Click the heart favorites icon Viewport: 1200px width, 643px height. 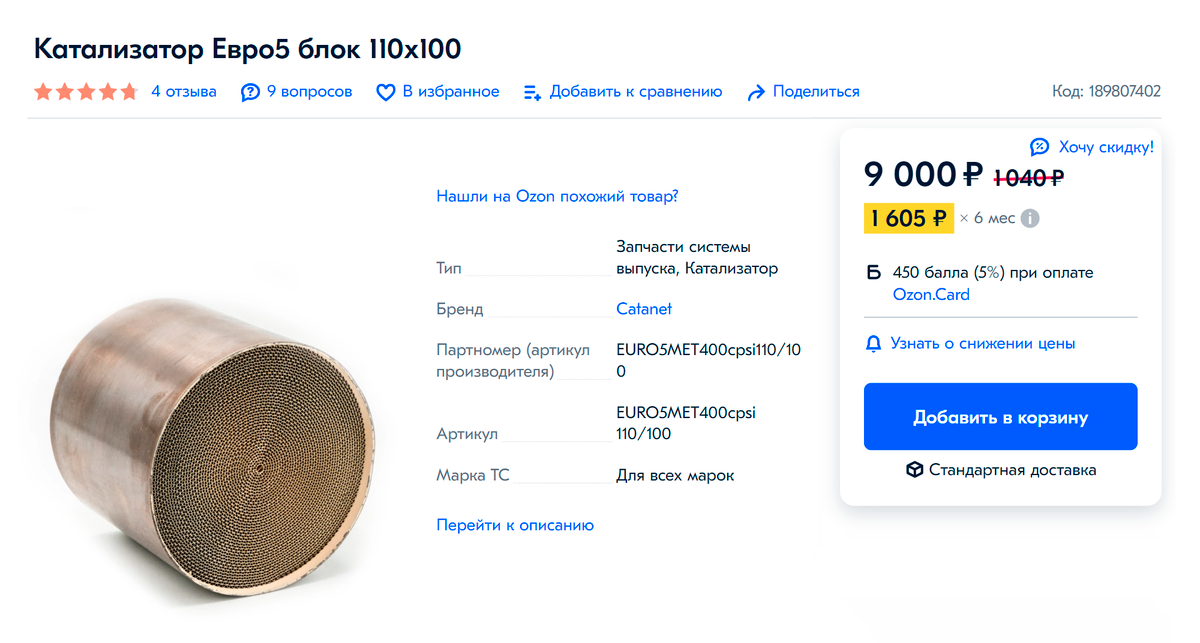coord(386,92)
